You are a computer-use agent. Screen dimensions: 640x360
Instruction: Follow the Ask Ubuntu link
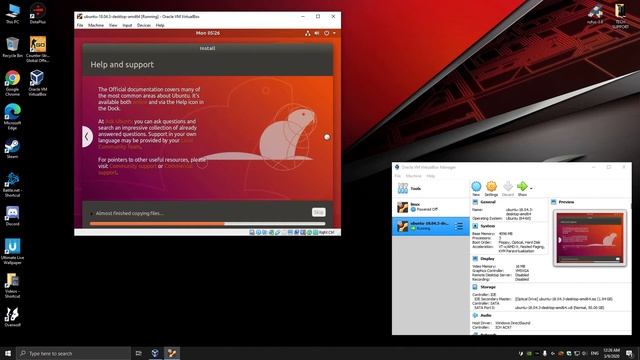pos(119,121)
